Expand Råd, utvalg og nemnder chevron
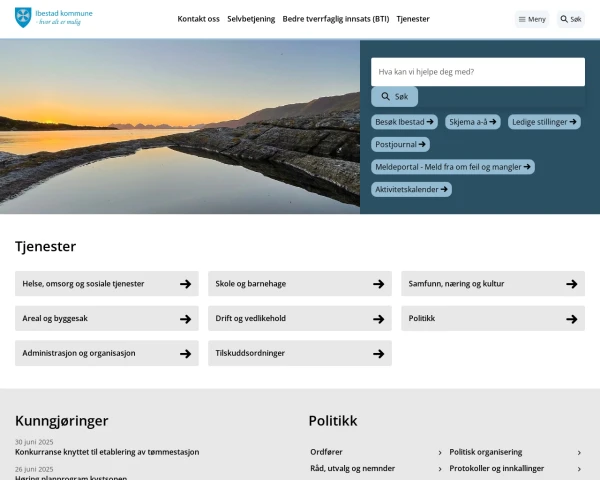 point(440,469)
